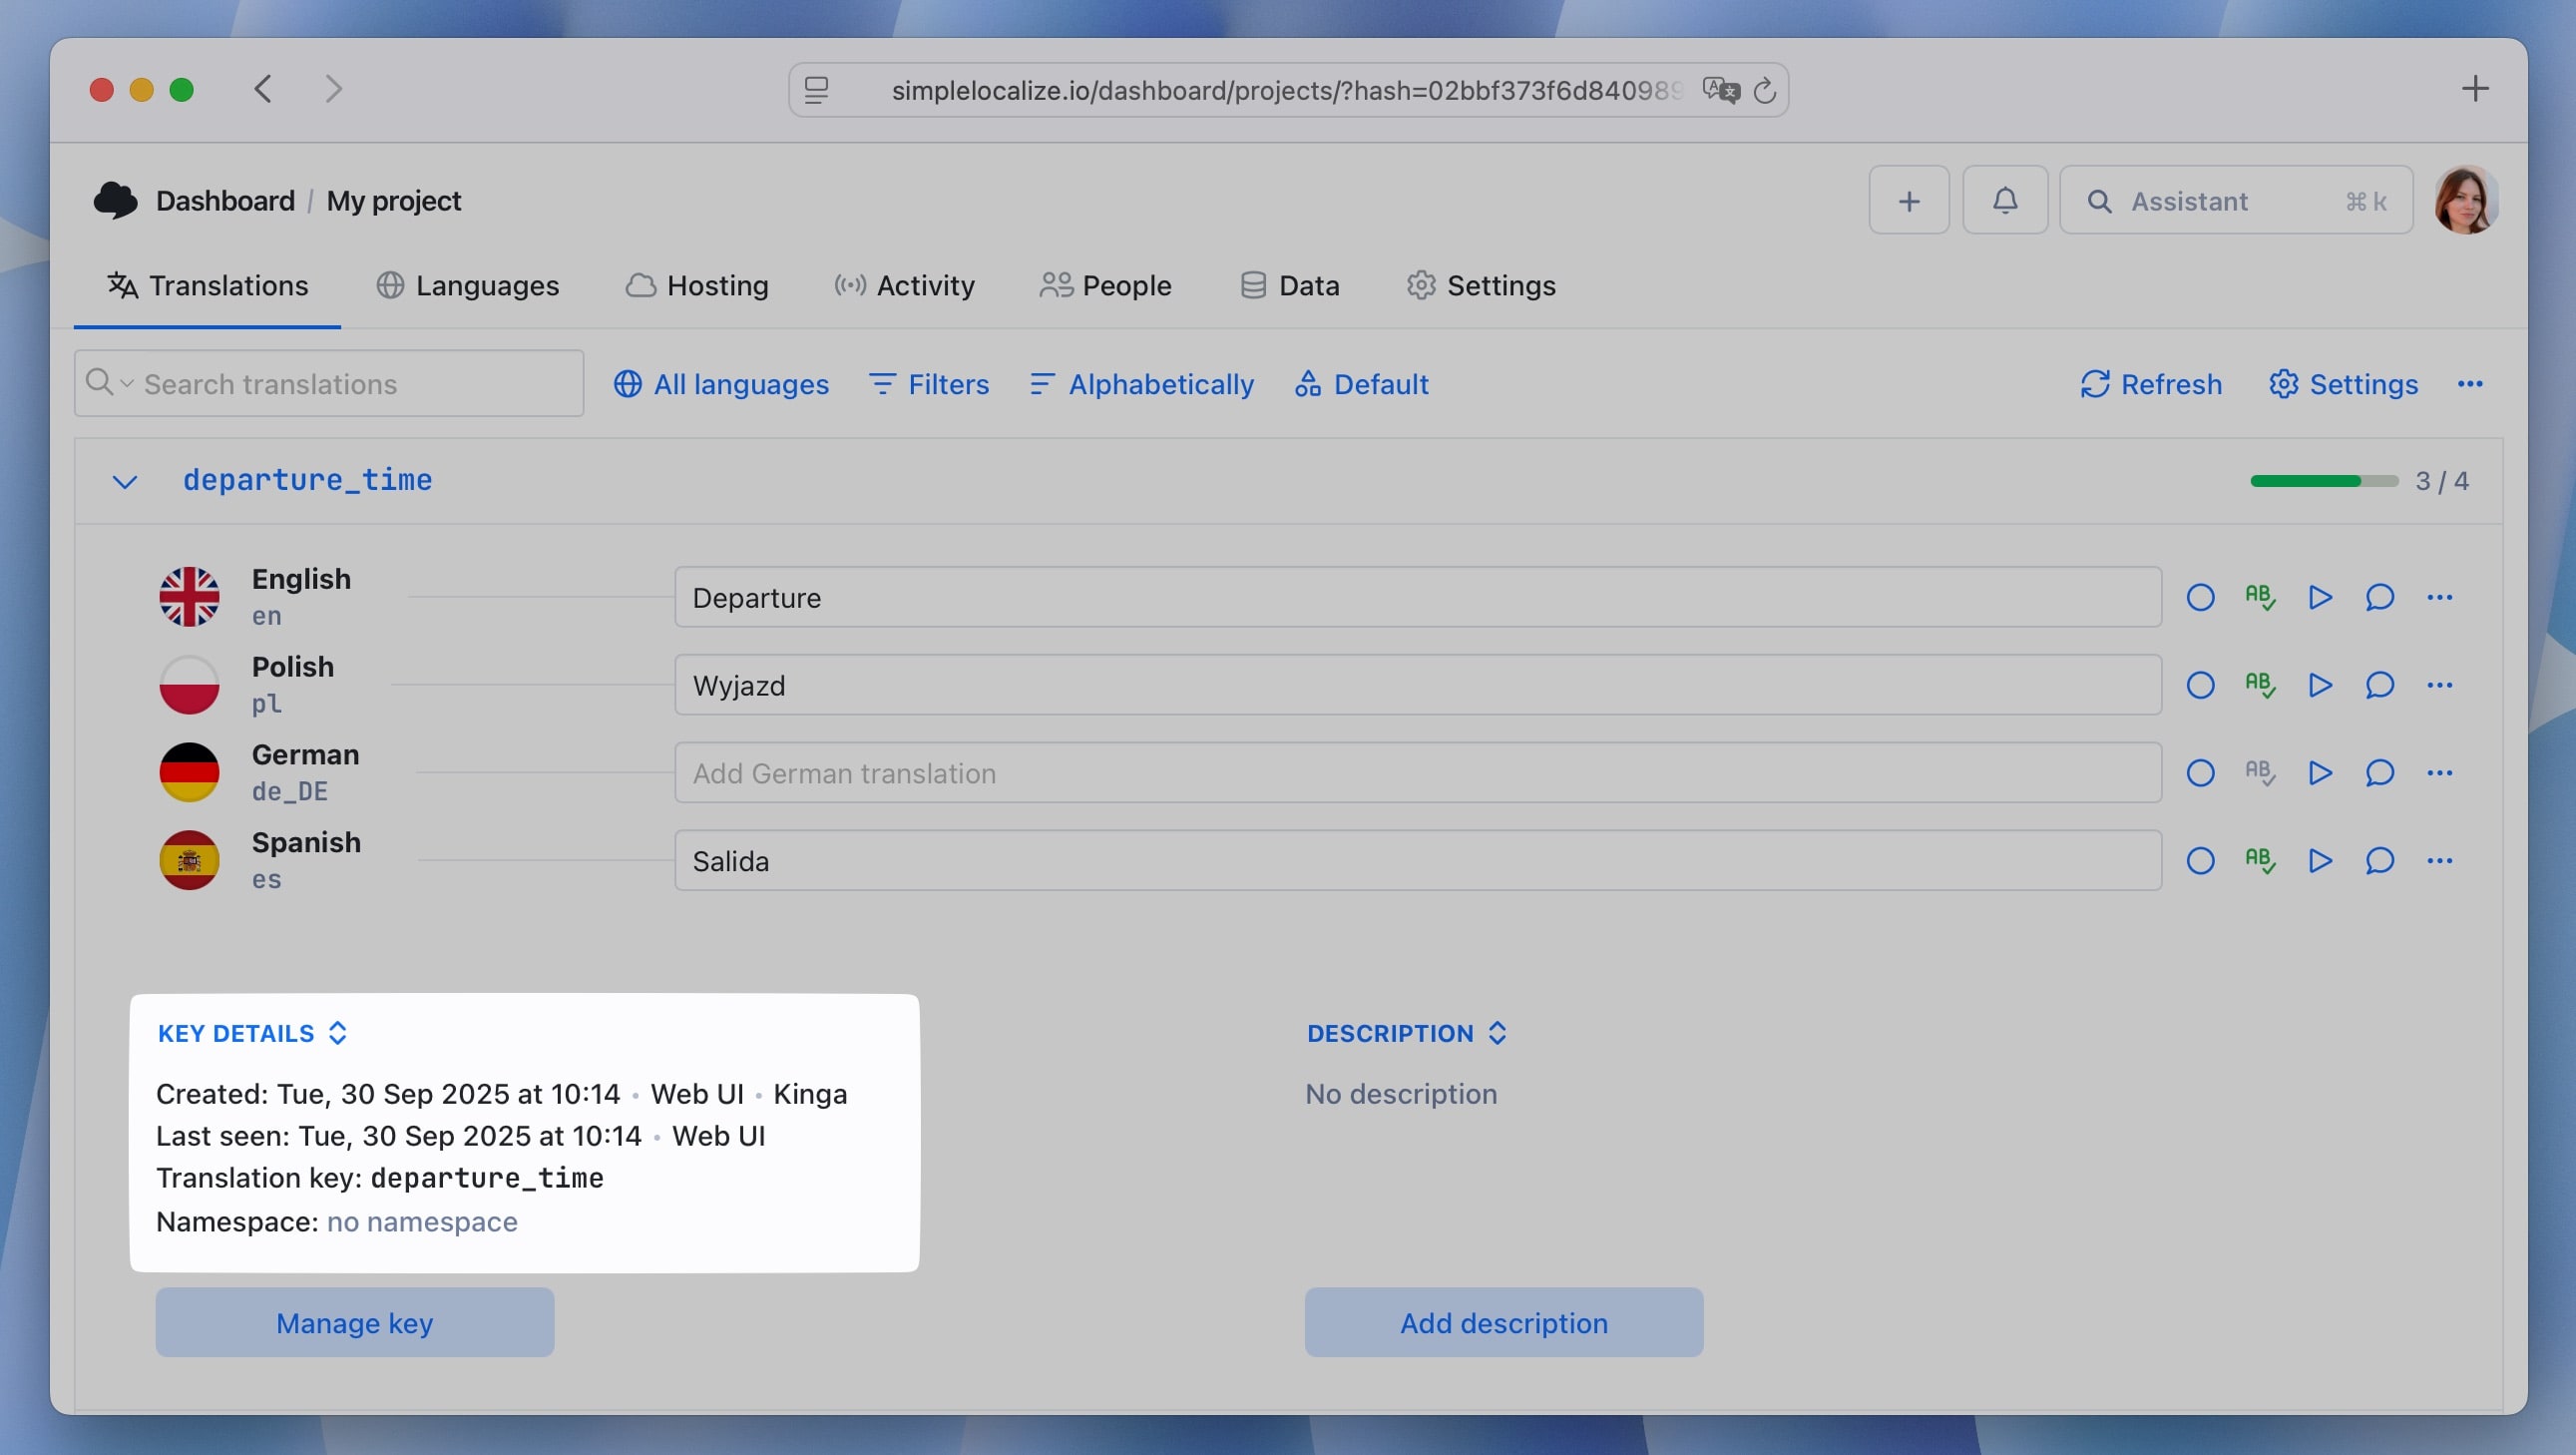Toggle review status circle for English

[x=2201, y=597]
